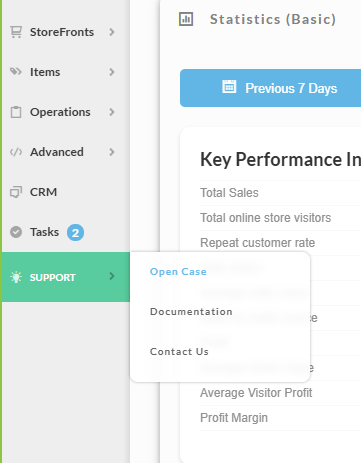Click the CRM chat bubbles icon
The width and height of the screenshot is (361, 463).
(16, 192)
